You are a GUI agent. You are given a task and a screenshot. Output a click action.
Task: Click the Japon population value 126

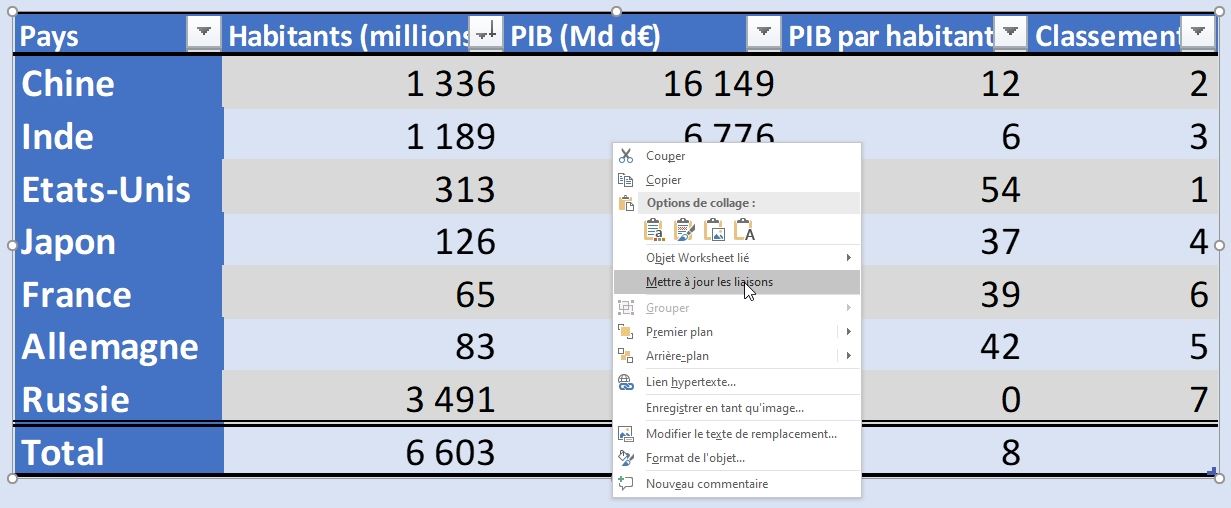point(464,243)
